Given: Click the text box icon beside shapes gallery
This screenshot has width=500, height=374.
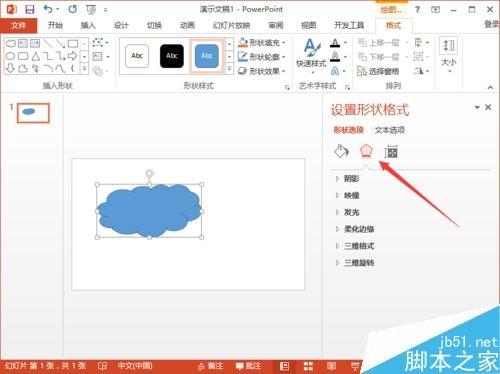Looking at the screenshot, I should 98,57.
